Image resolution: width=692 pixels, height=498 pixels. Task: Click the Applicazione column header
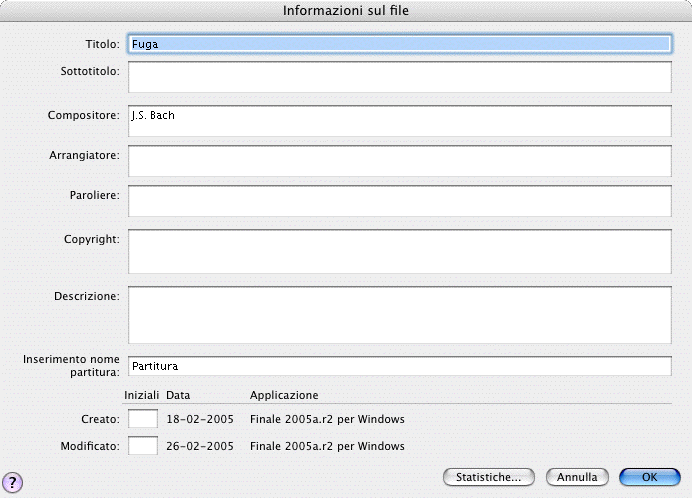[x=284, y=395]
